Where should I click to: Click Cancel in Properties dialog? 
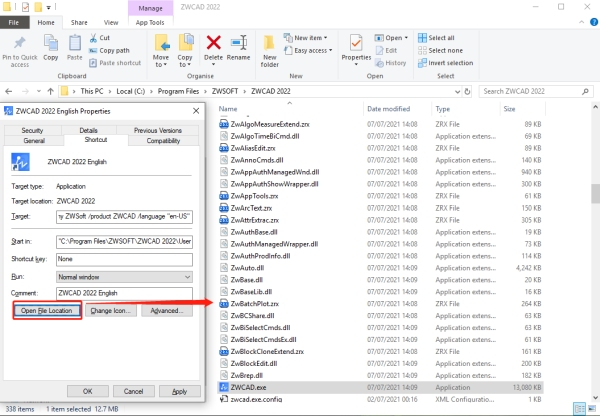134,392
